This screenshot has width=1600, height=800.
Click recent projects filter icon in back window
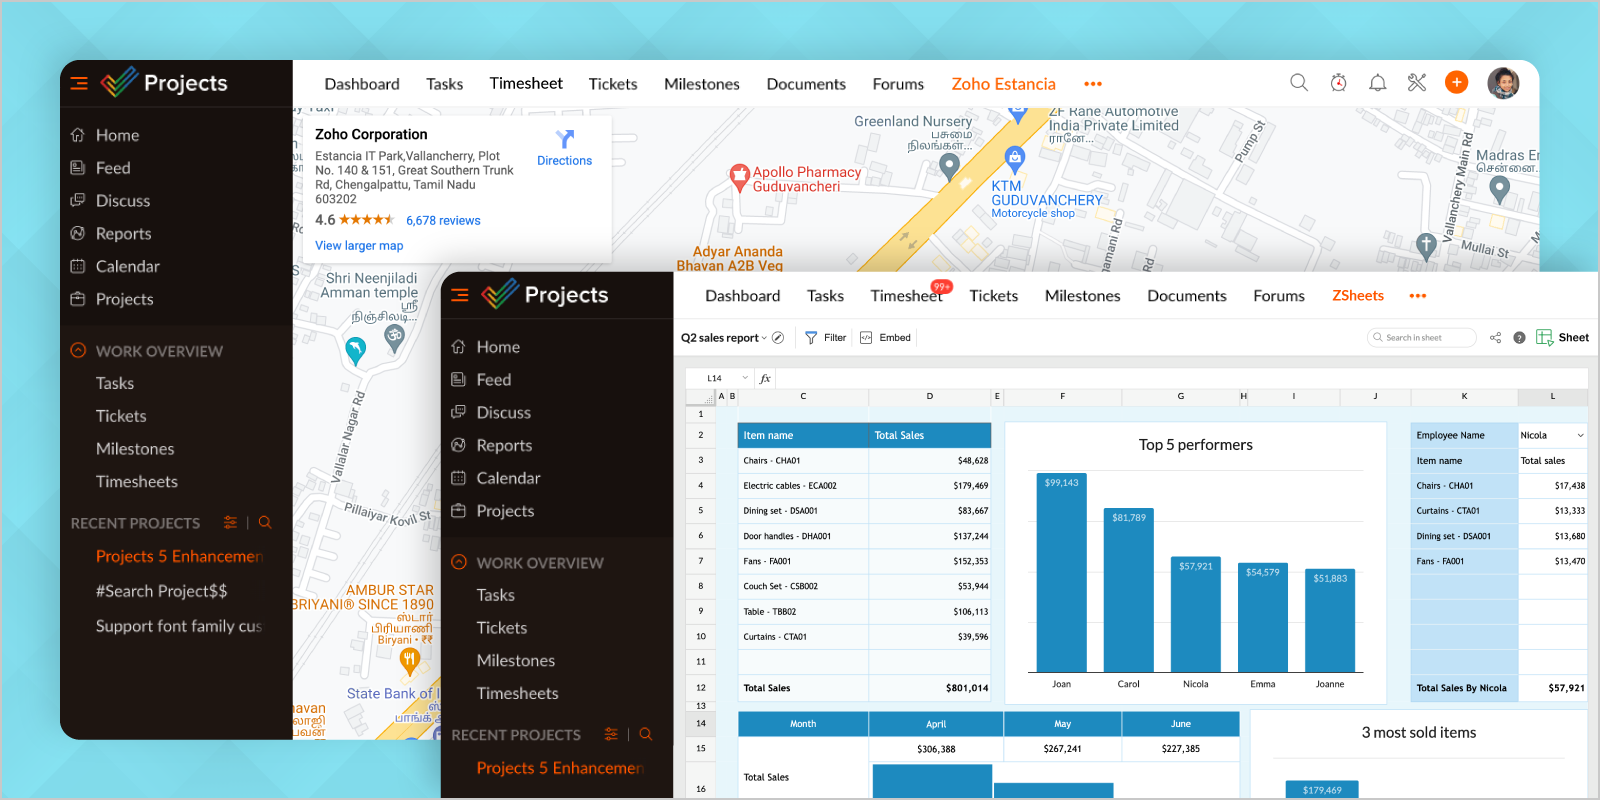point(231,522)
